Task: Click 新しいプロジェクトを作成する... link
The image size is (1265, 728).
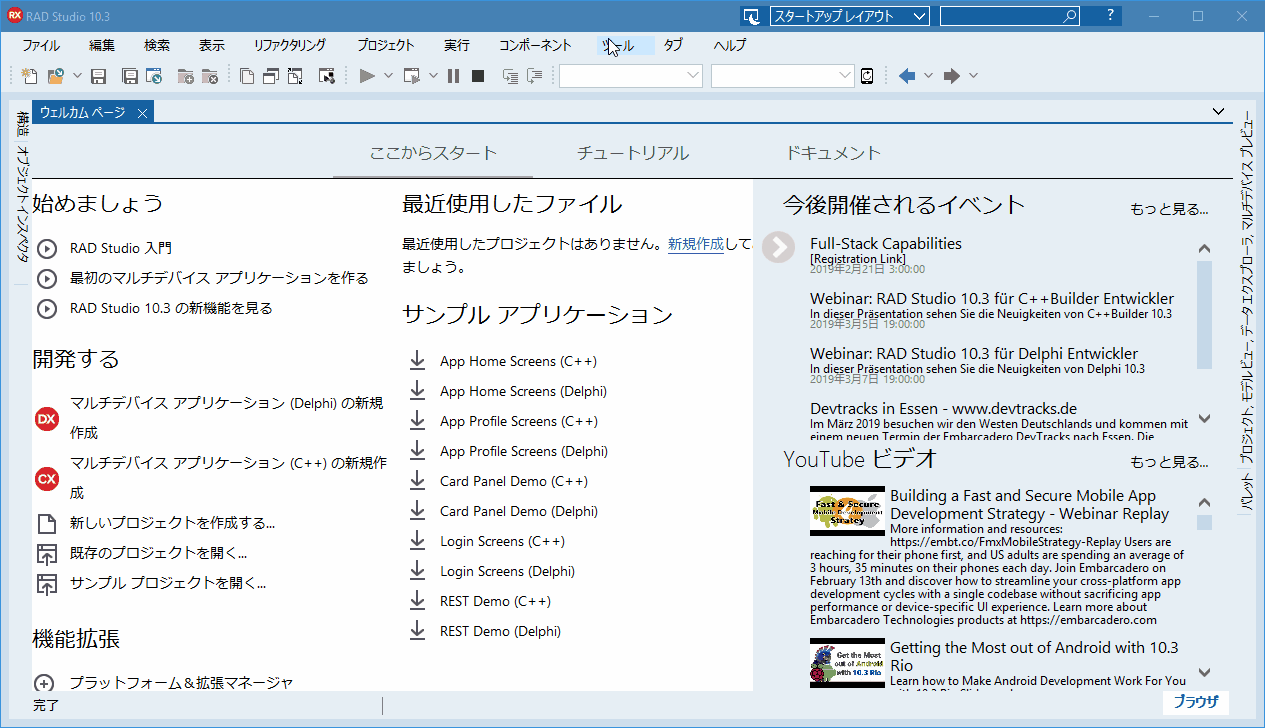Action: tap(172, 523)
